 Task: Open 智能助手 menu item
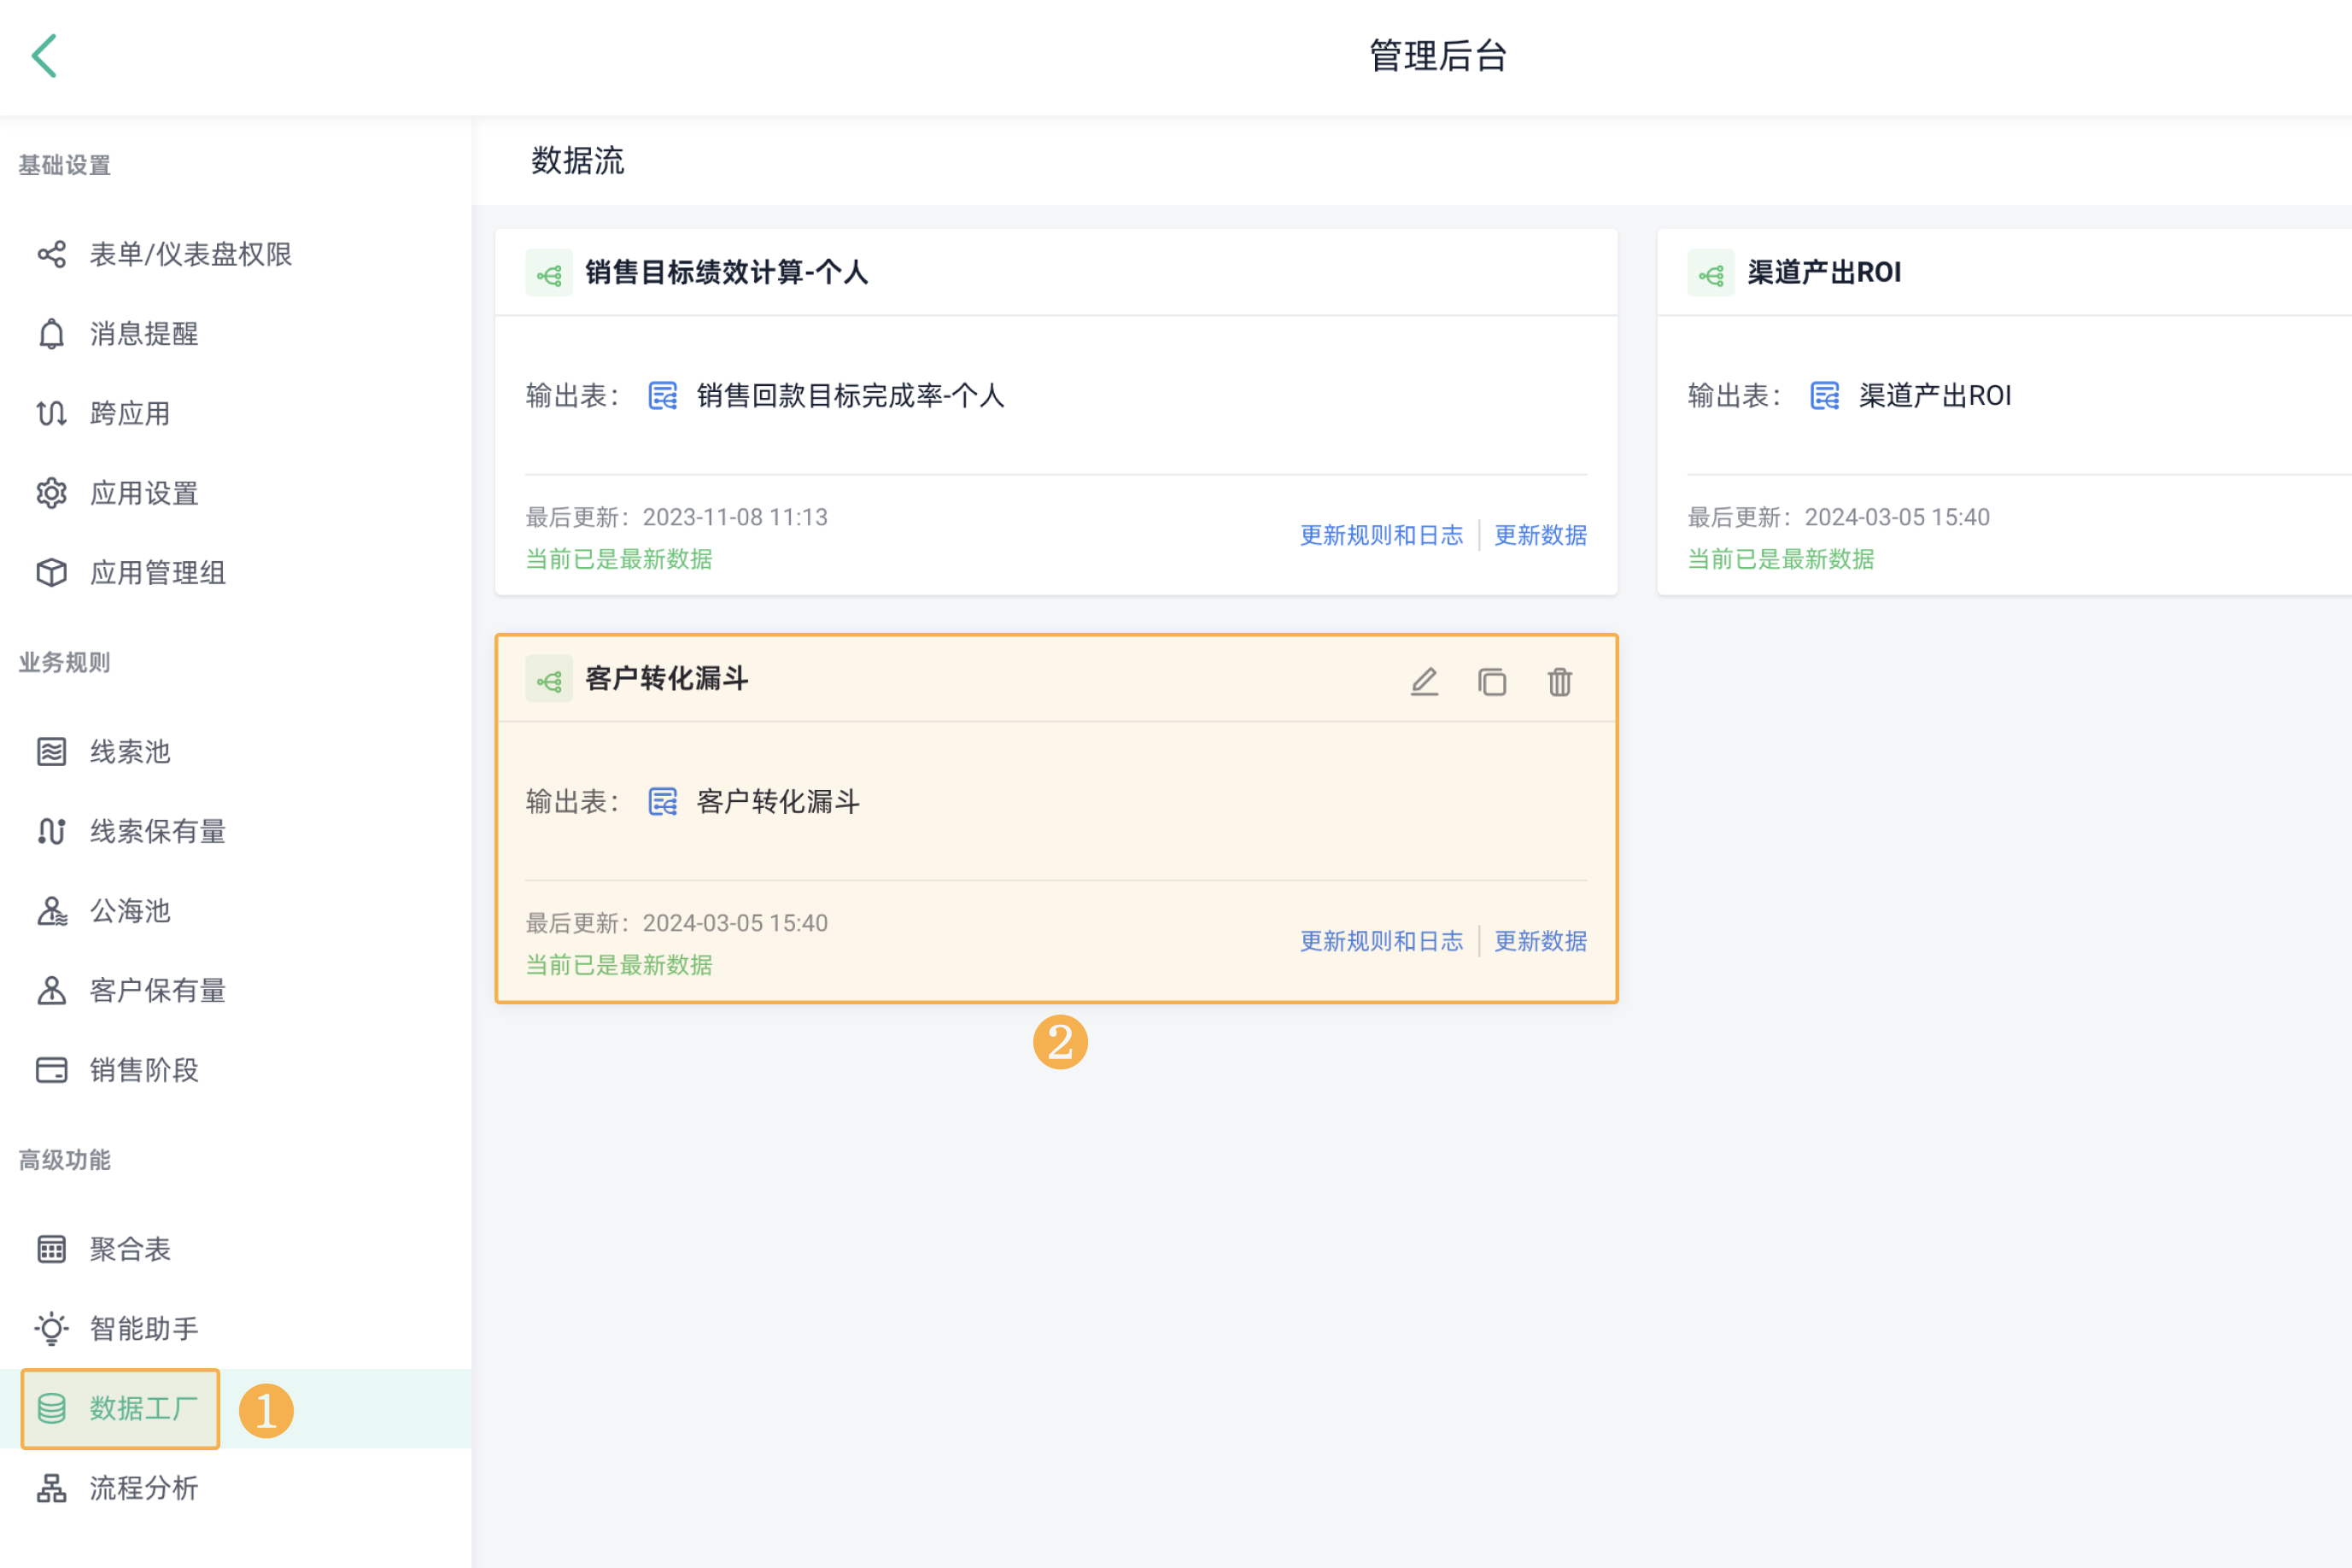coord(144,1329)
